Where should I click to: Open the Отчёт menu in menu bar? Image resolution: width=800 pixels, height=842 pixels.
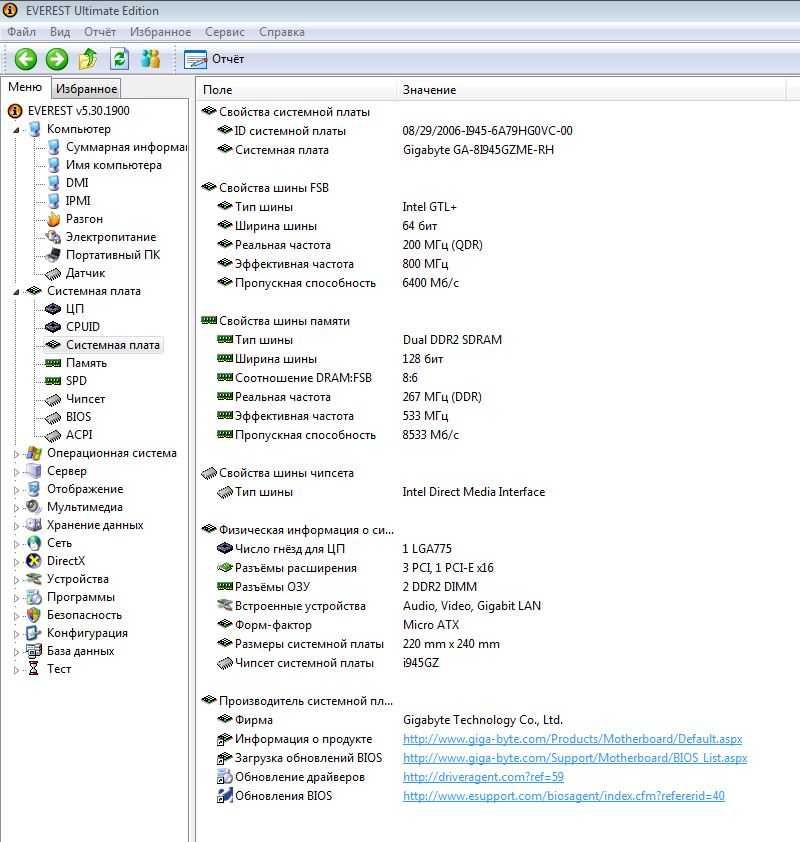[100, 32]
